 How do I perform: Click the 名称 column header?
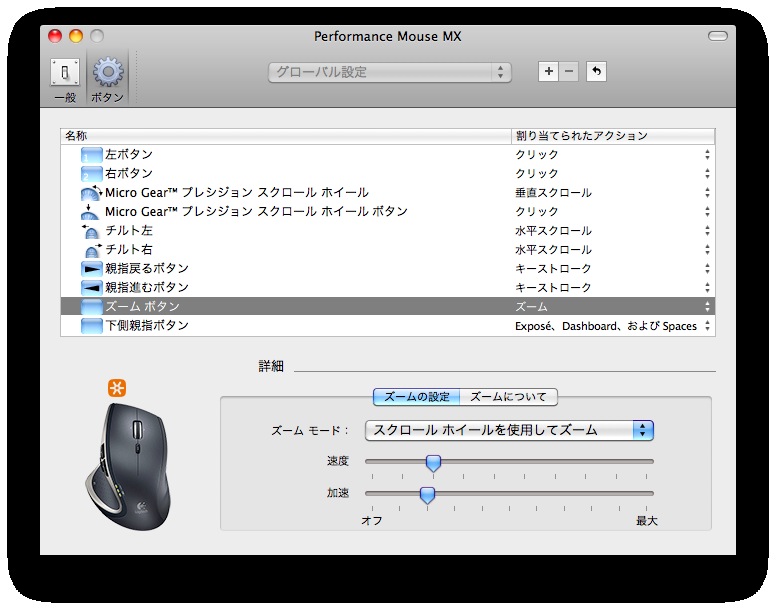[x=285, y=136]
